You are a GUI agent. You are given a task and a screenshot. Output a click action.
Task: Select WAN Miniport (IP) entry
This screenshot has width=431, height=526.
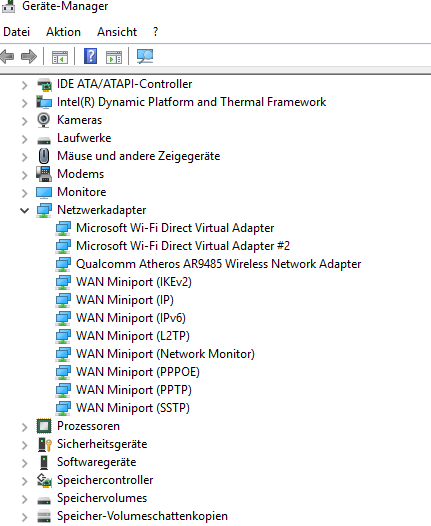tap(125, 300)
